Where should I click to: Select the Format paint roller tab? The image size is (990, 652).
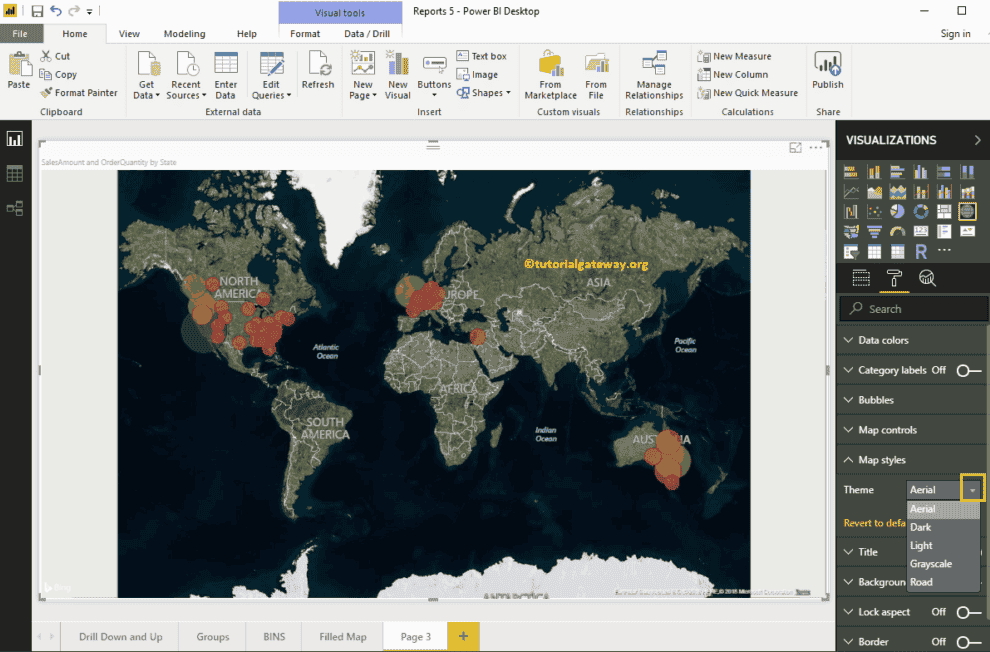tap(894, 279)
